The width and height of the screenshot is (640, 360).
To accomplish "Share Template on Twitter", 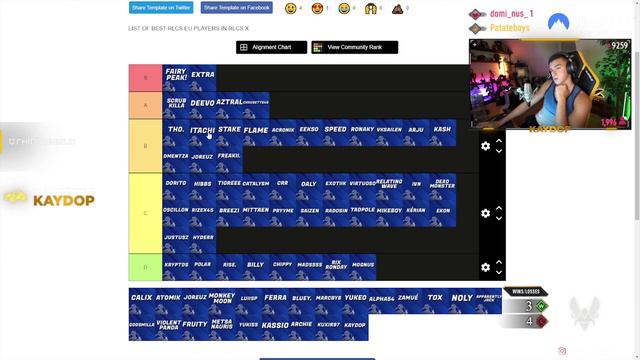I will coord(161,7).
